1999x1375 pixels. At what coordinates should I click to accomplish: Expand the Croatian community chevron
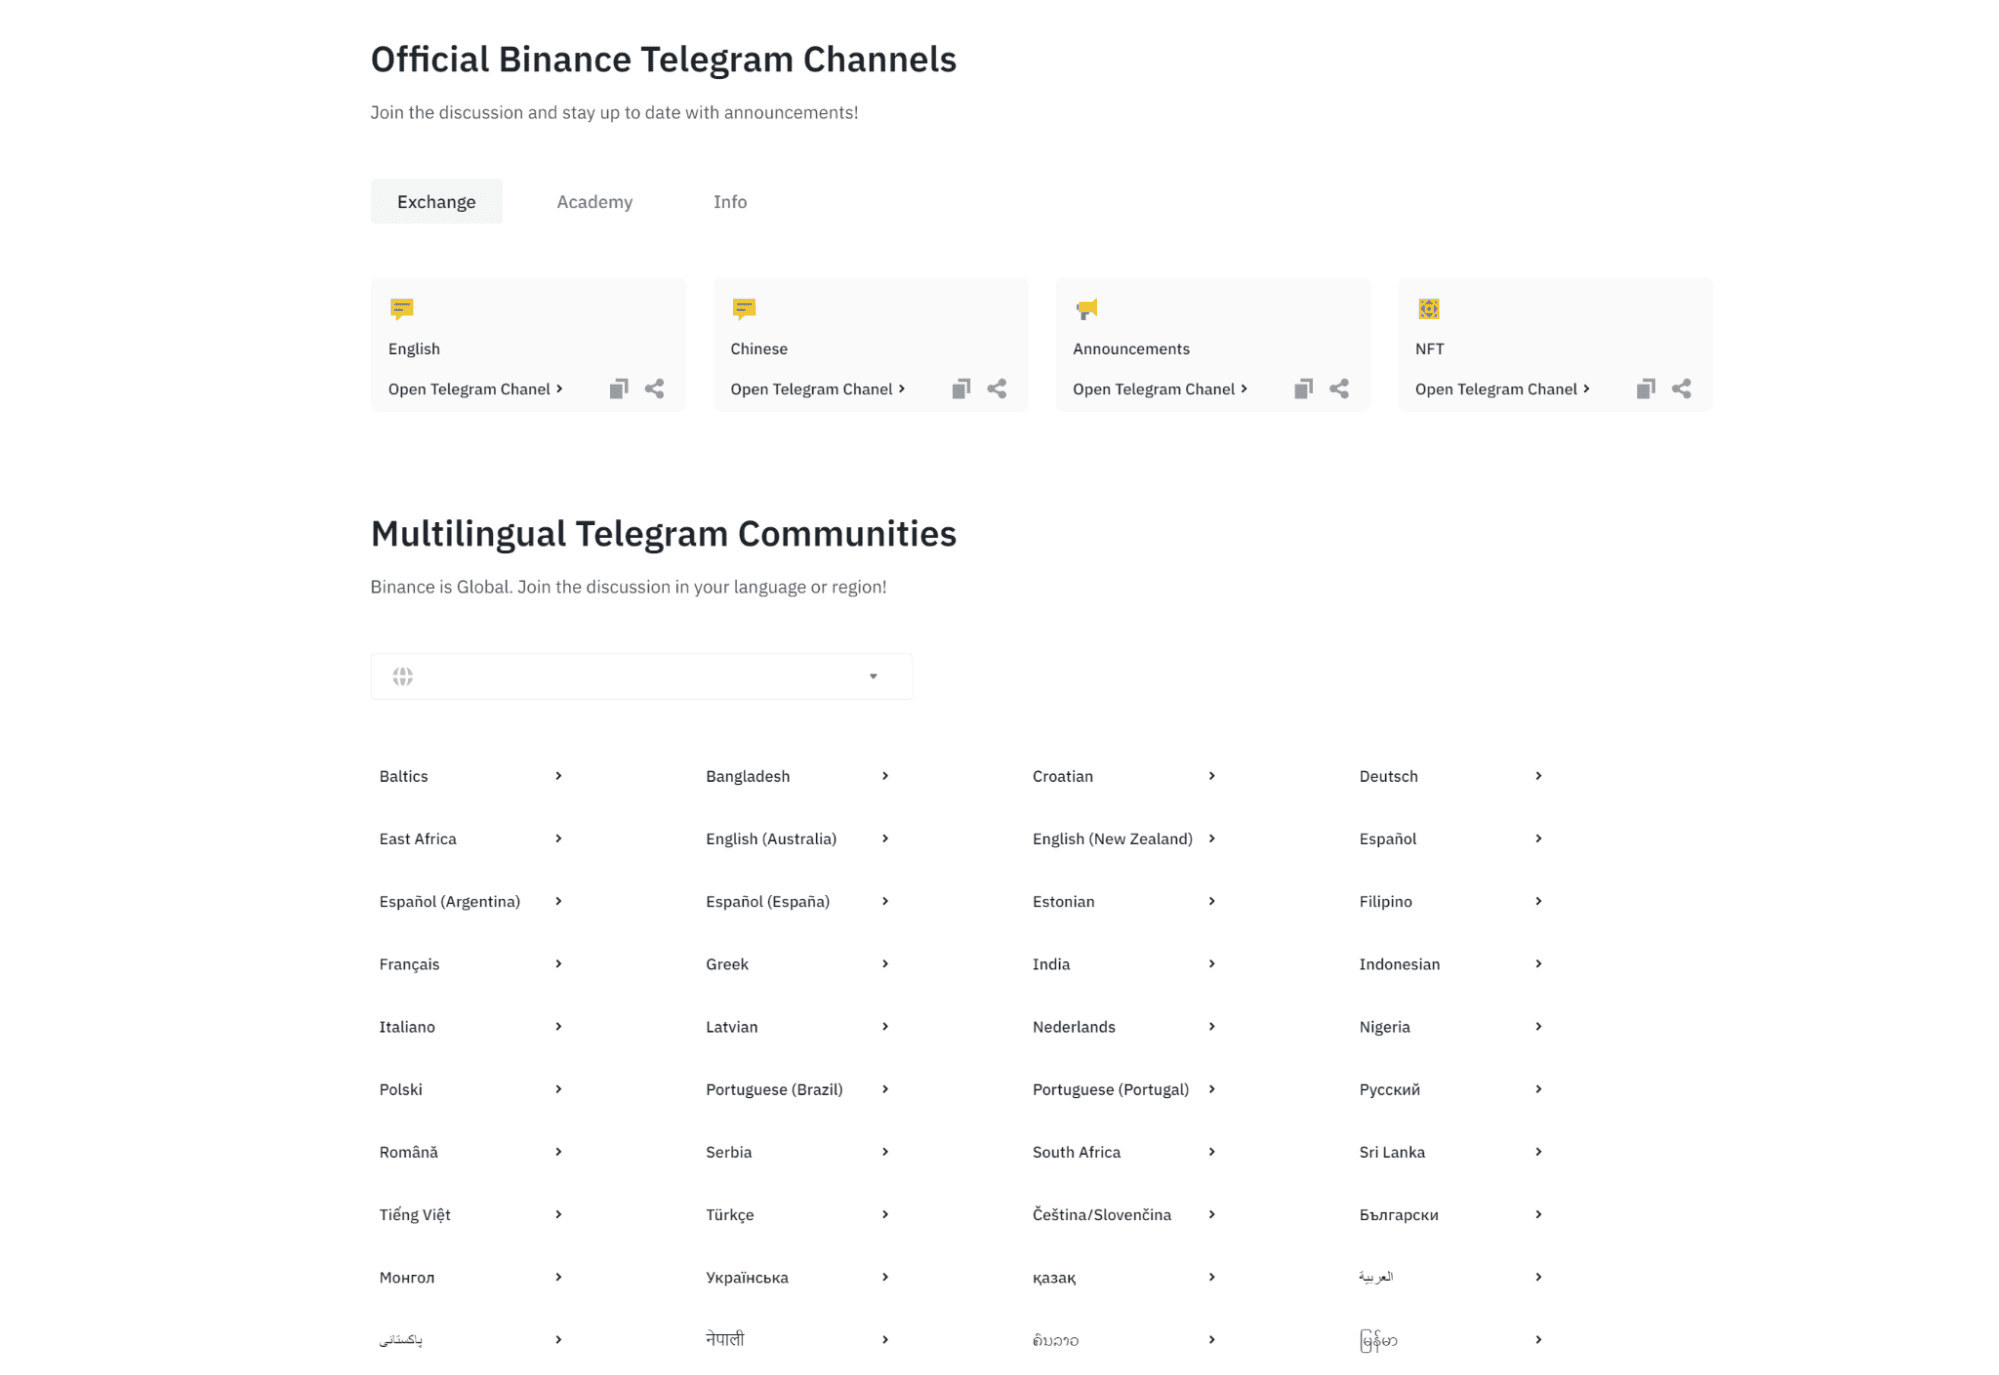pos(1211,776)
